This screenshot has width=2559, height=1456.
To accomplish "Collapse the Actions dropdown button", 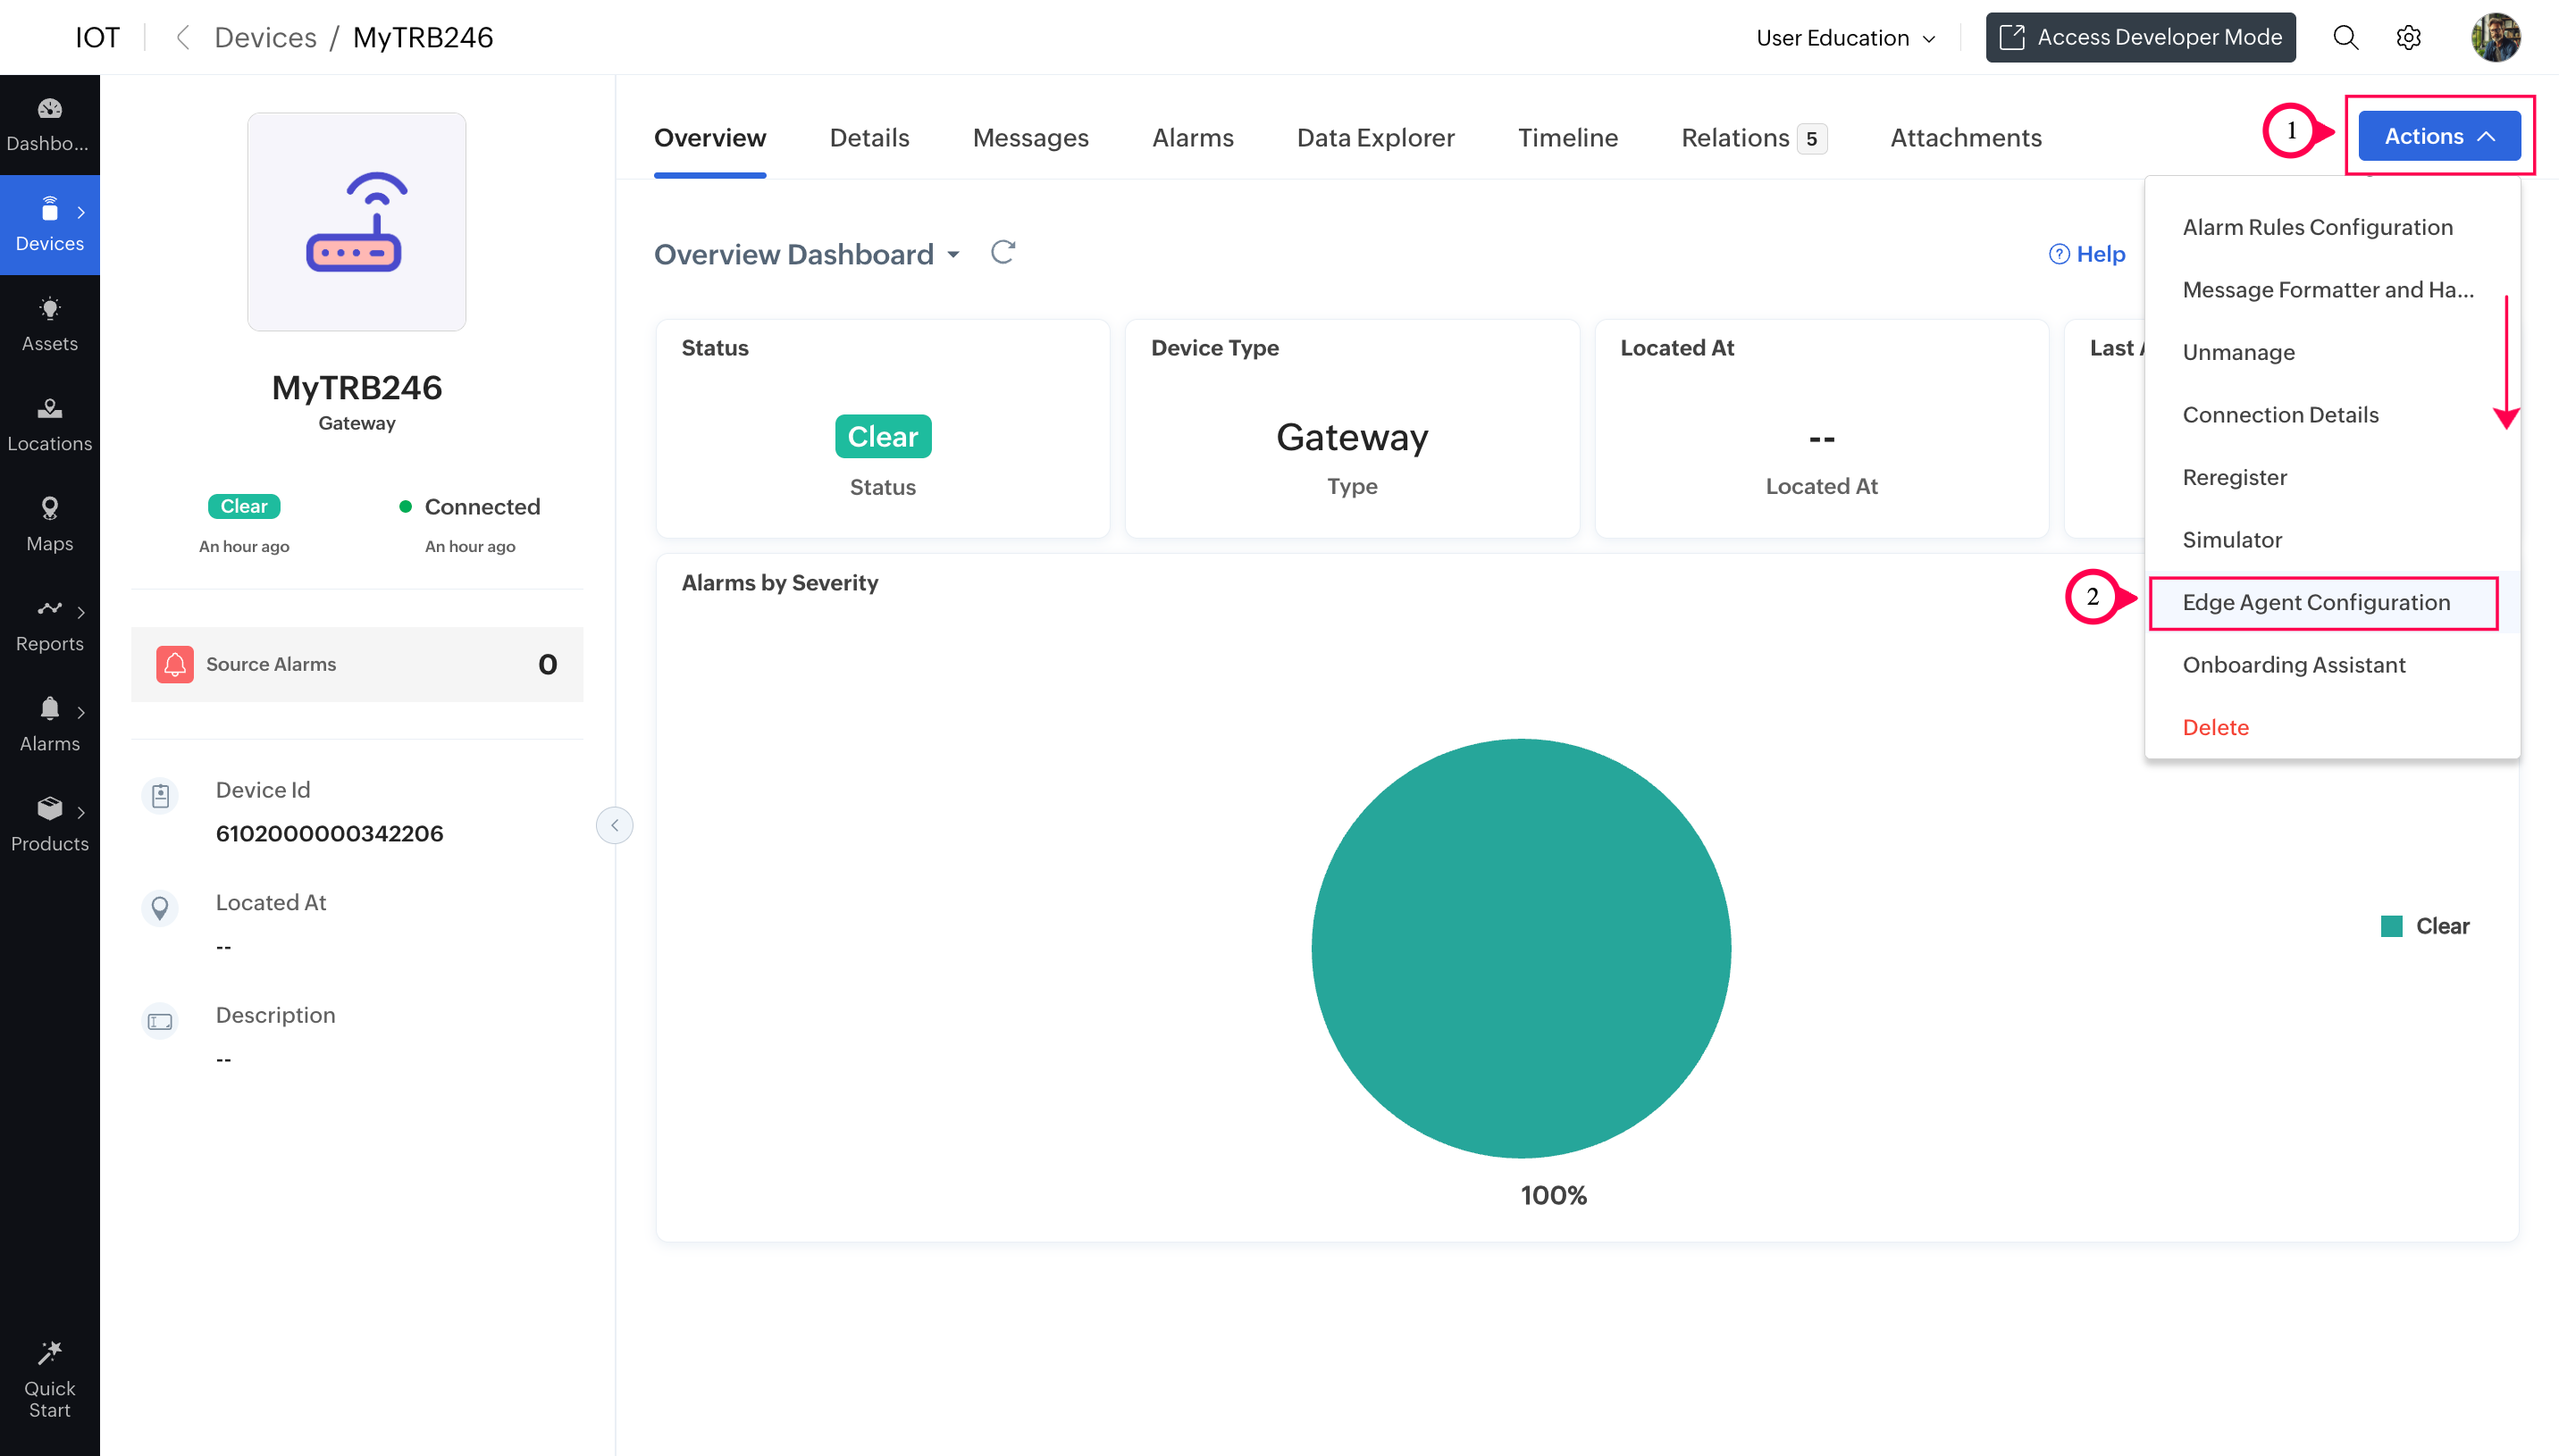I will tap(2438, 136).
